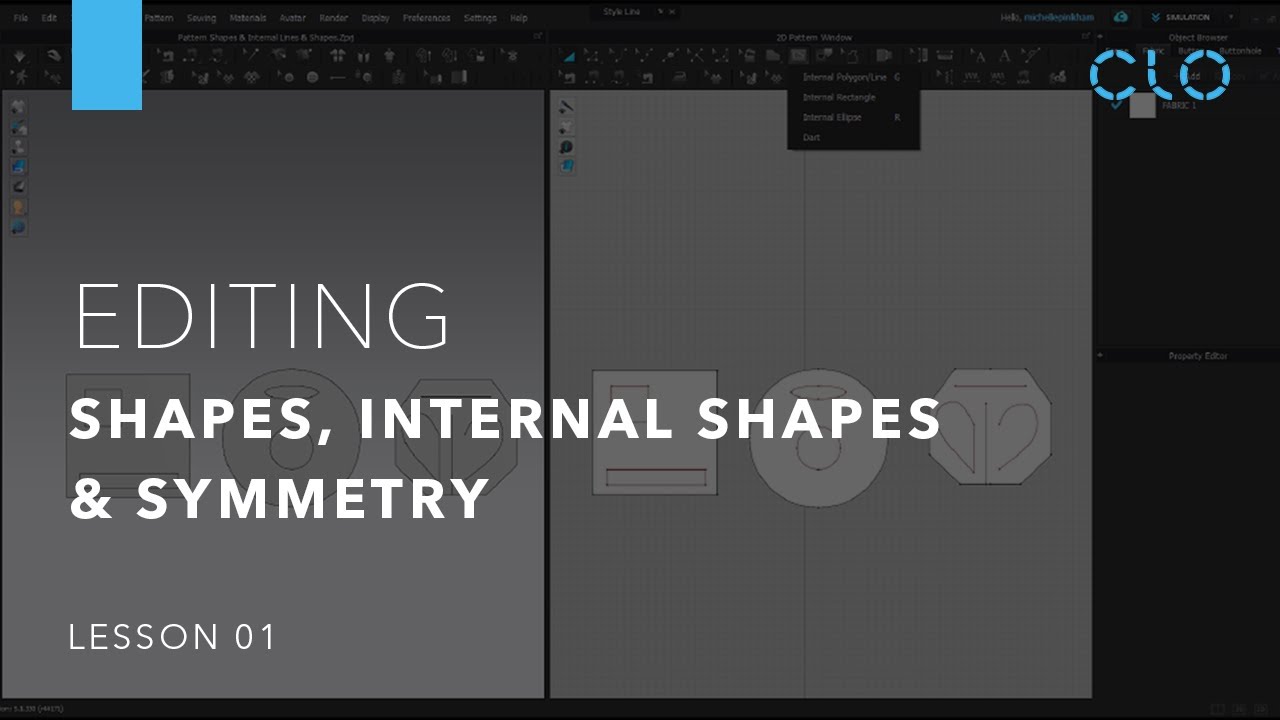Click the FABRIC 1 gray color swatch
This screenshot has height=720, width=1280.
pos(1142,105)
